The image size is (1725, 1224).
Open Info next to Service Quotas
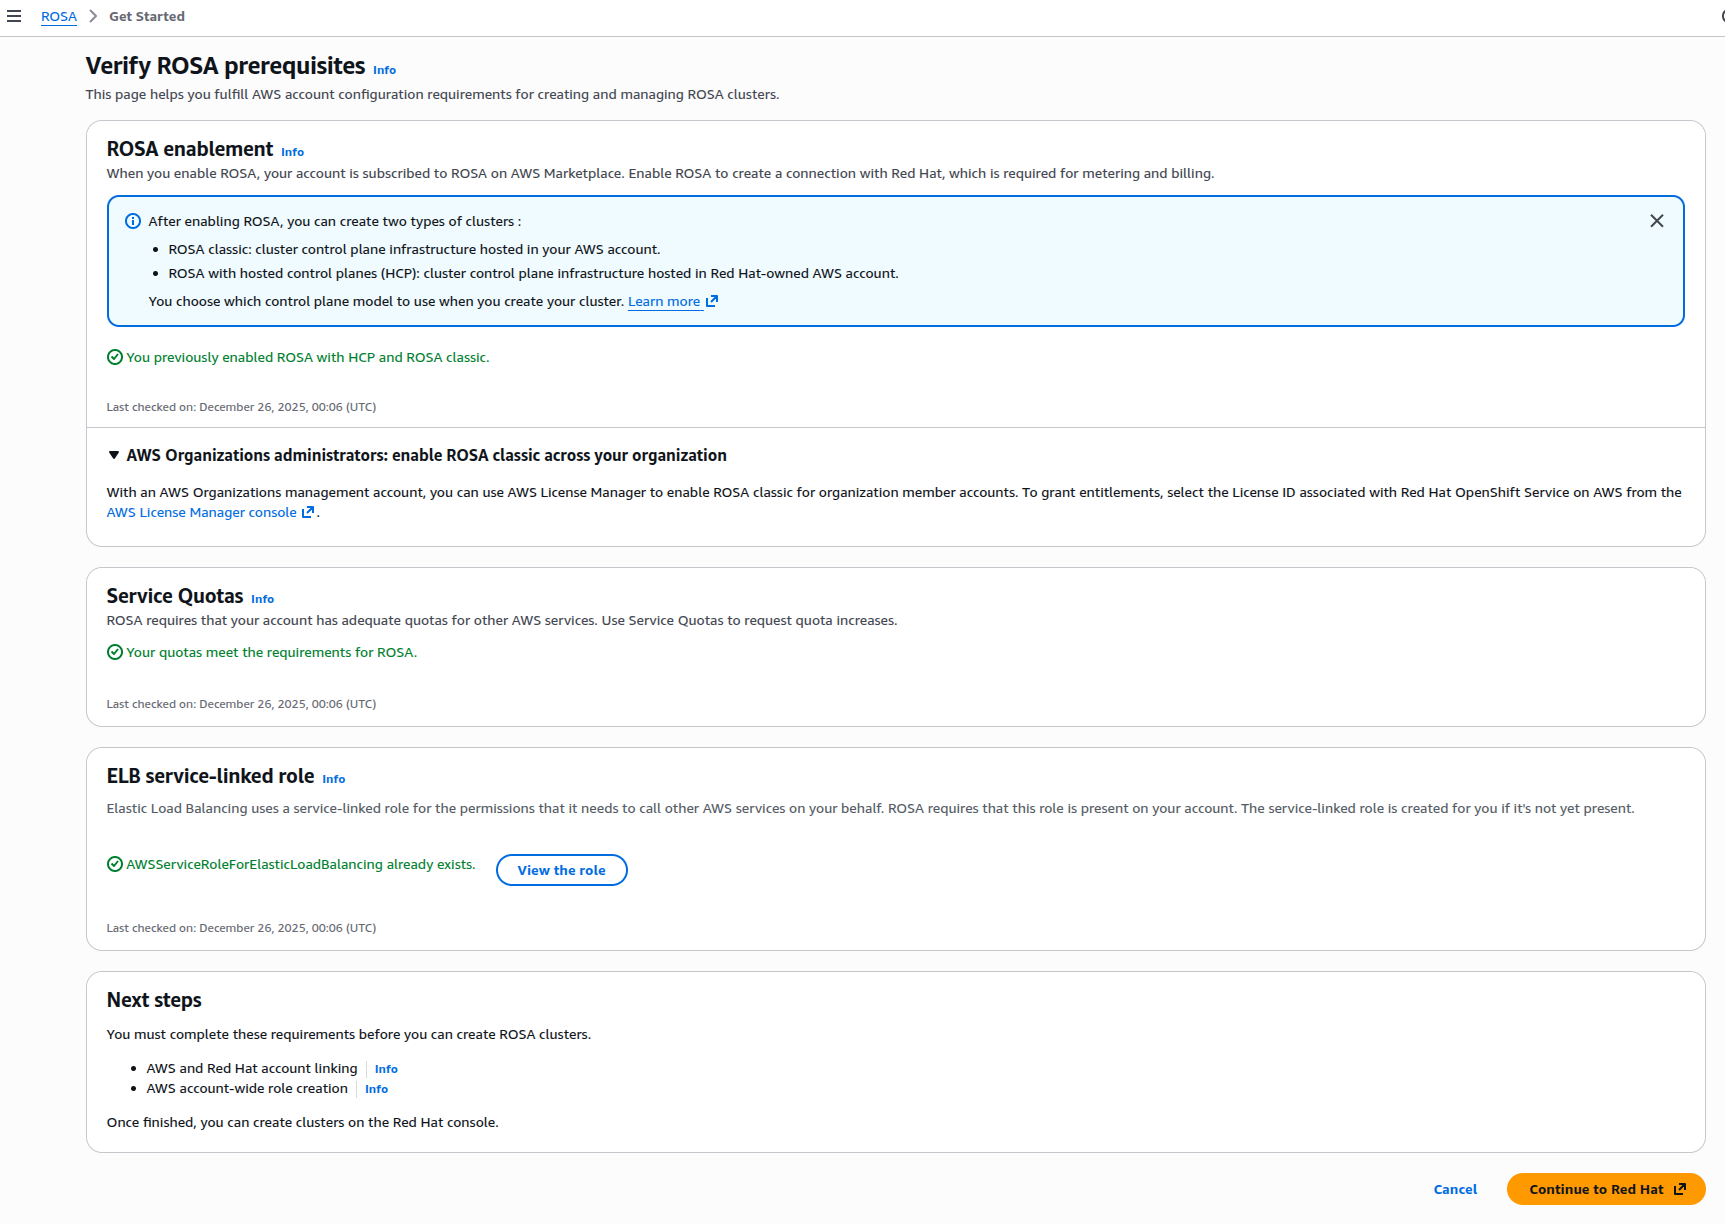click(x=262, y=599)
